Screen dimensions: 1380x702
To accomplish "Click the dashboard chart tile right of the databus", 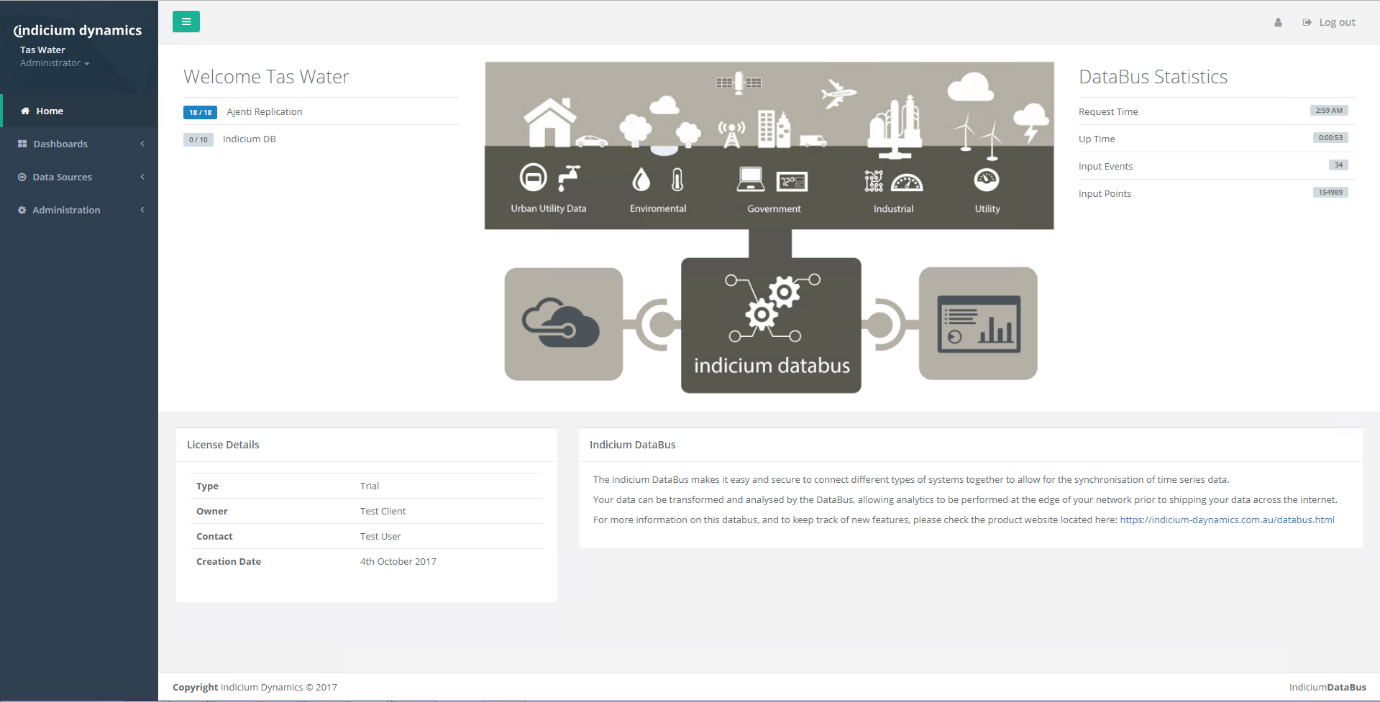I will point(978,324).
